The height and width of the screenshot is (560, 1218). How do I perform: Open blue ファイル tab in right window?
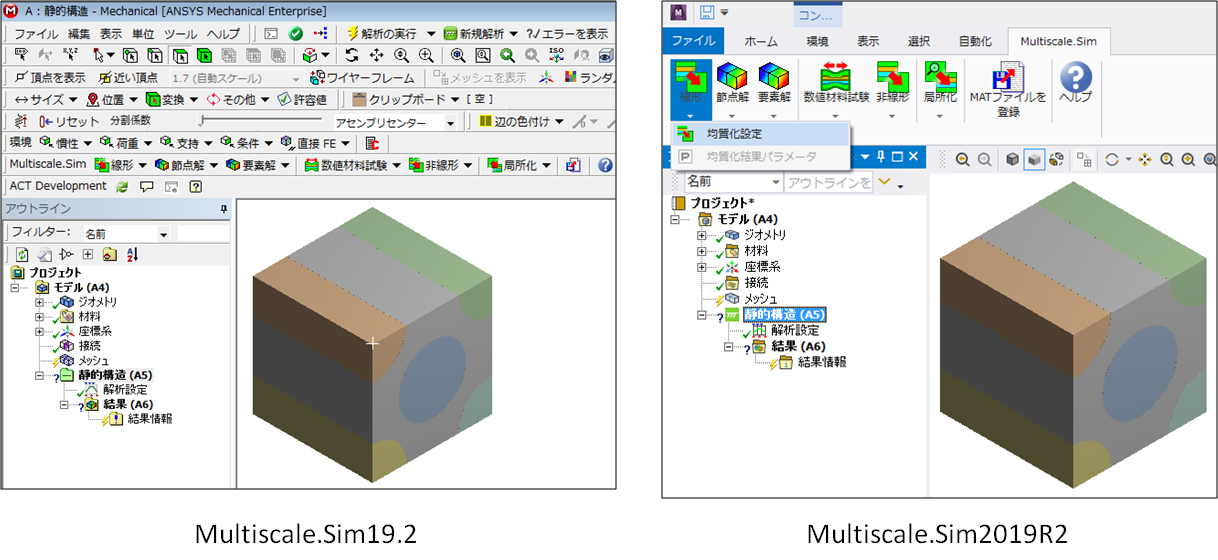pos(693,41)
